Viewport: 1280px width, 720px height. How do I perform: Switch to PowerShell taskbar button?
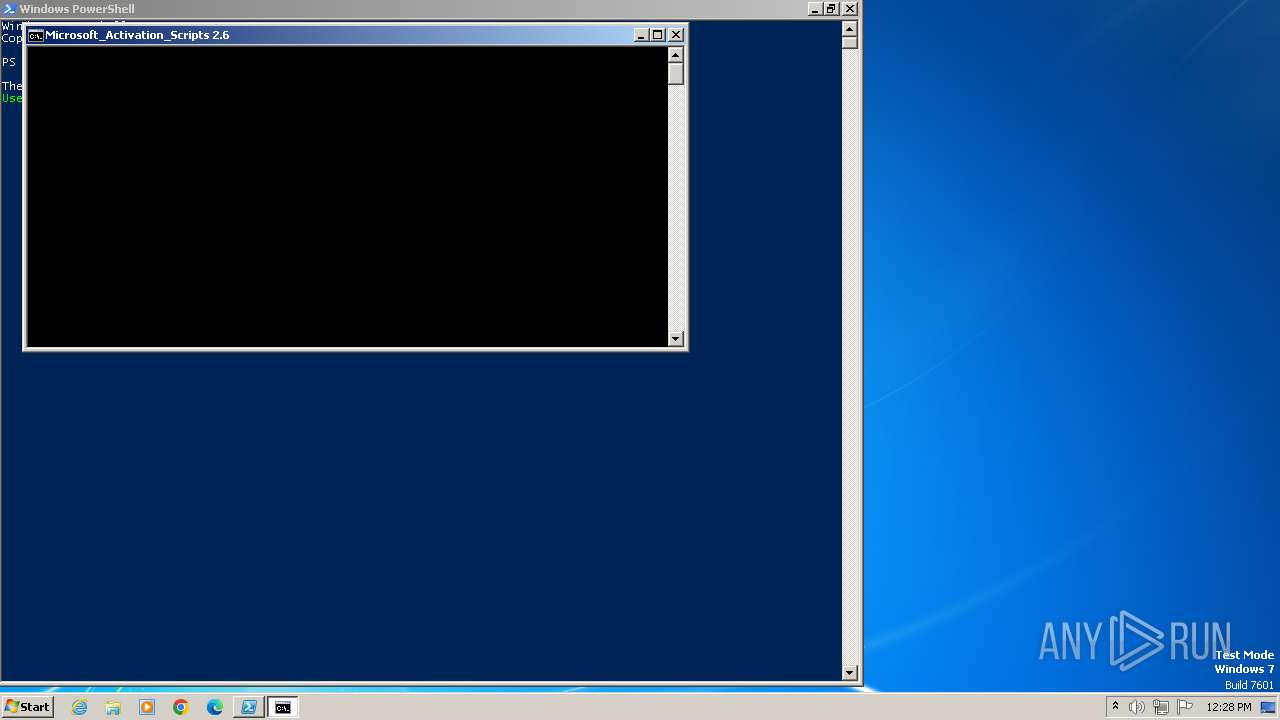click(x=249, y=707)
